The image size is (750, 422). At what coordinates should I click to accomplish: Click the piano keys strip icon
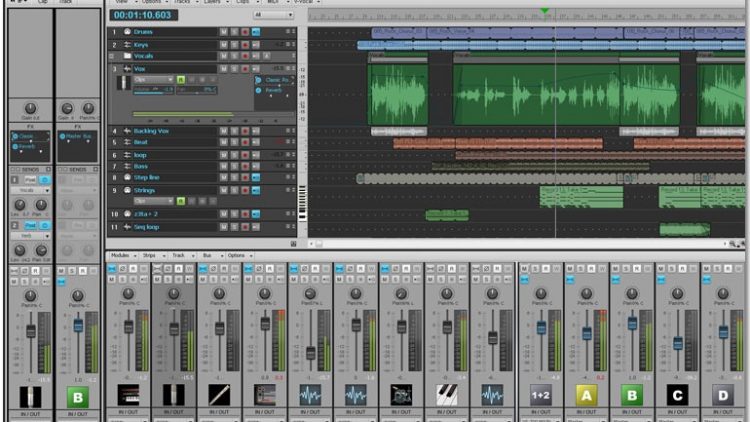pyautogui.click(x=446, y=395)
